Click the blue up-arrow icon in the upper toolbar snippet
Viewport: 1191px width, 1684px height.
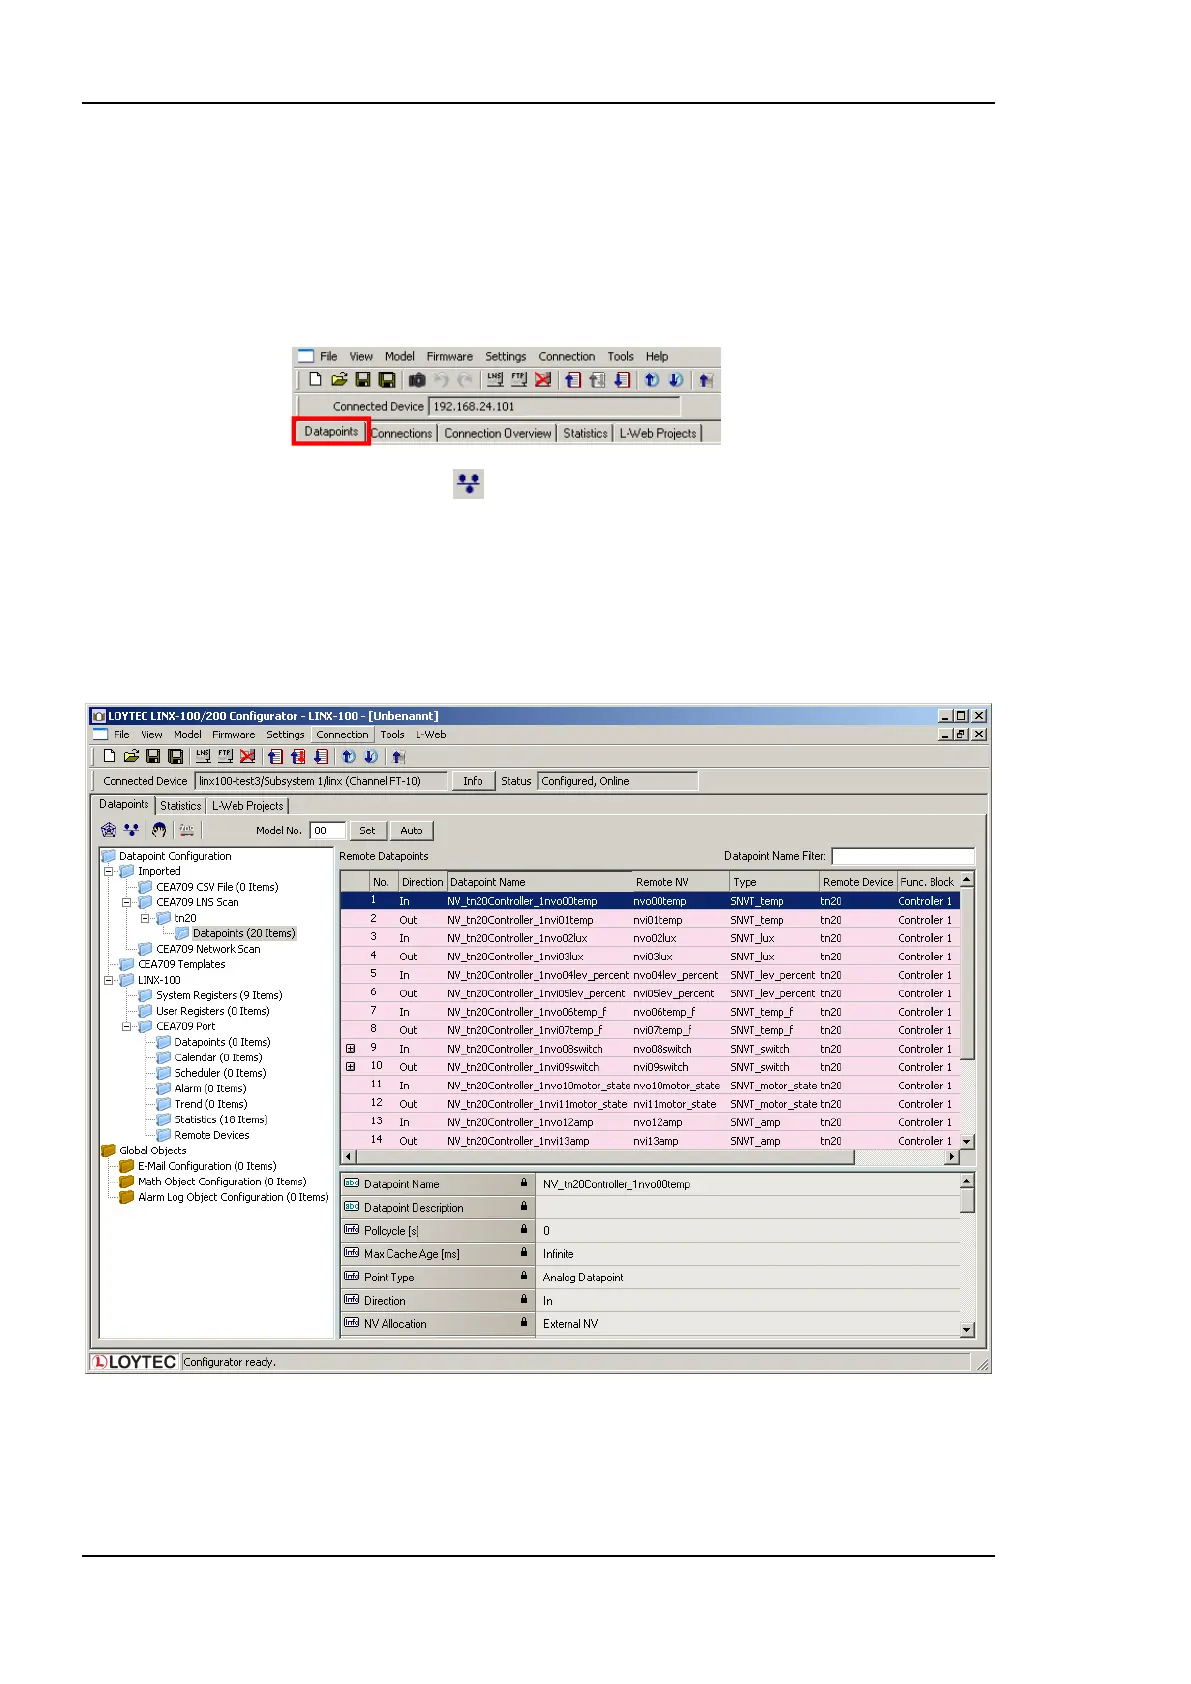point(651,380)
